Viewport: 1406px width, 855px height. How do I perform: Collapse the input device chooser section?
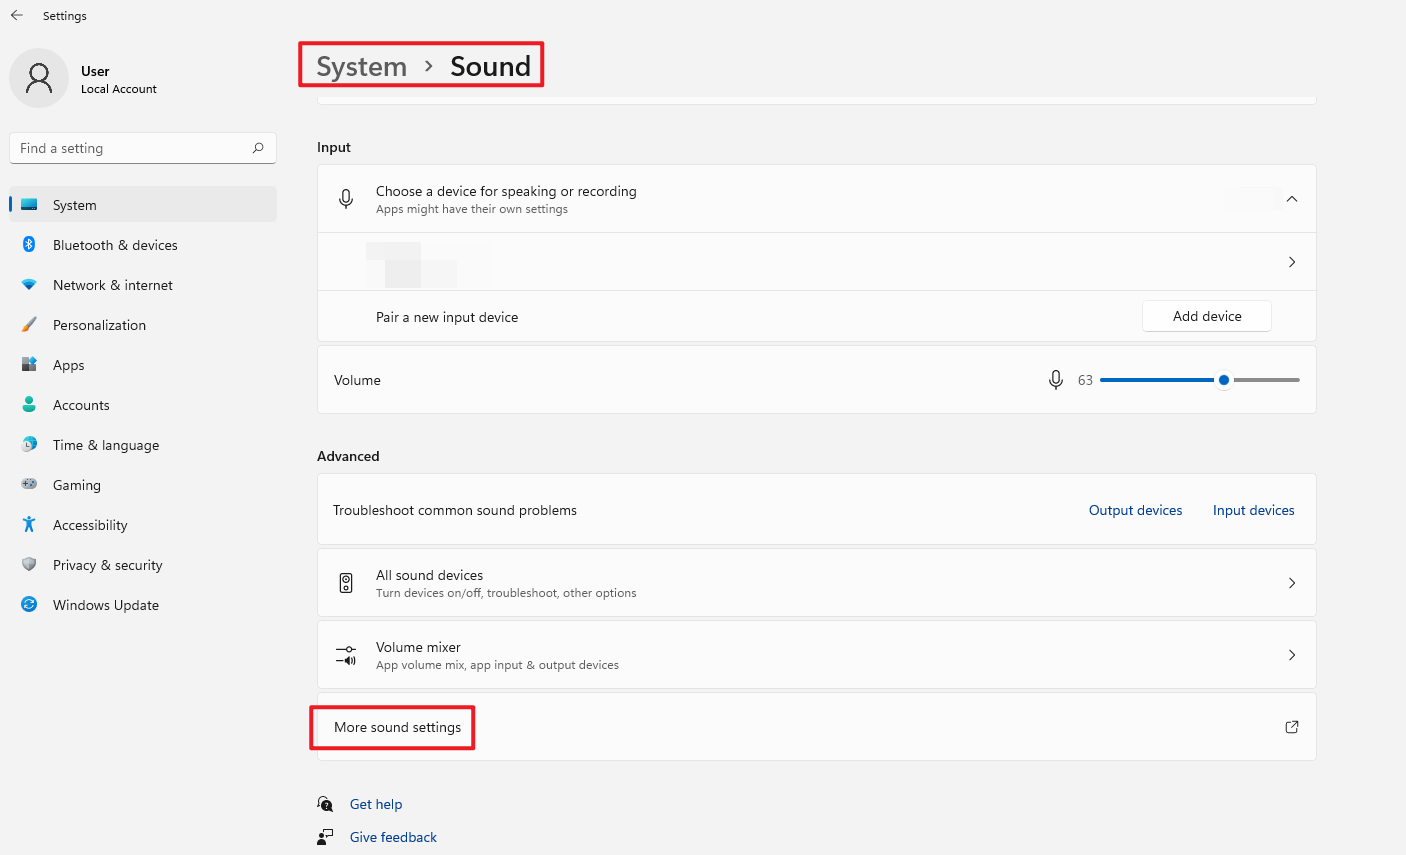pyautogui.click(x=1291, y=199)
